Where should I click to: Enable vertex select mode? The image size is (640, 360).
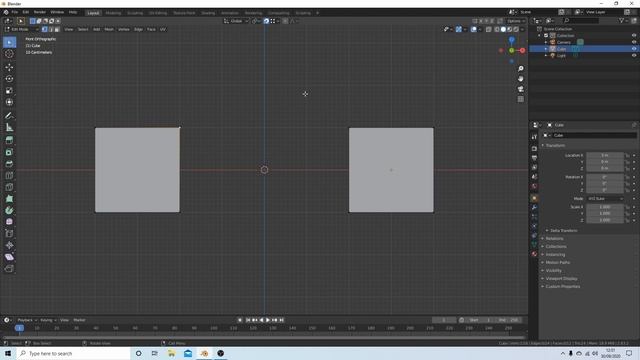[44, 29]
